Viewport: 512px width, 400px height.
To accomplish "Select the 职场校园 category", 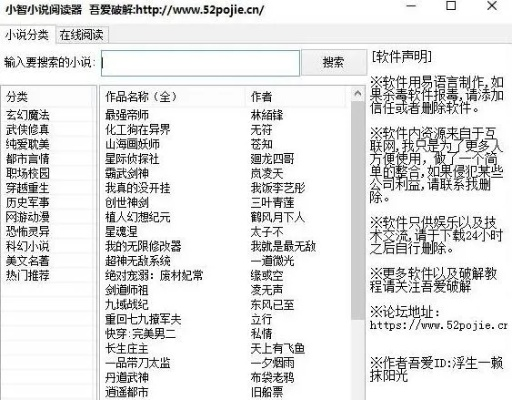I will (x=28, y=174).
